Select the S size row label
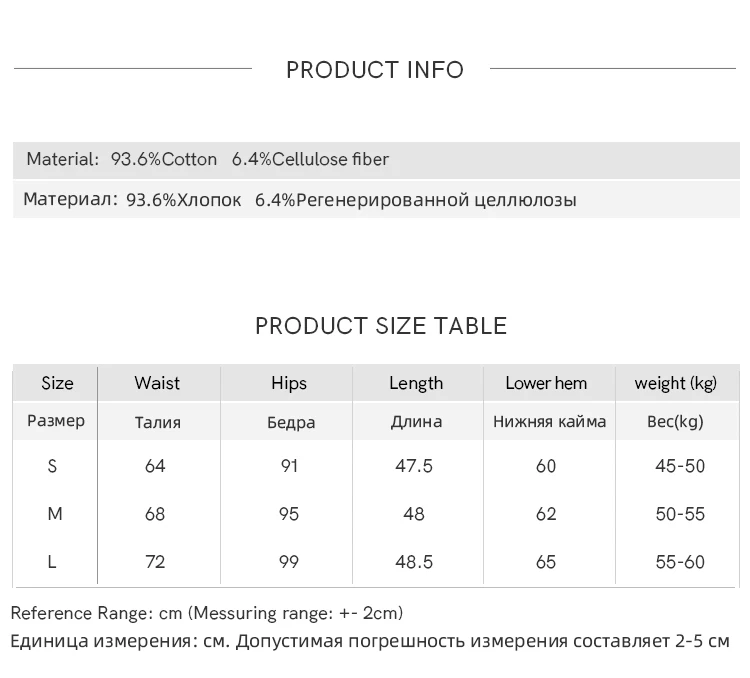750x678 pixels. pyautogui.click(x=53, y=466)
